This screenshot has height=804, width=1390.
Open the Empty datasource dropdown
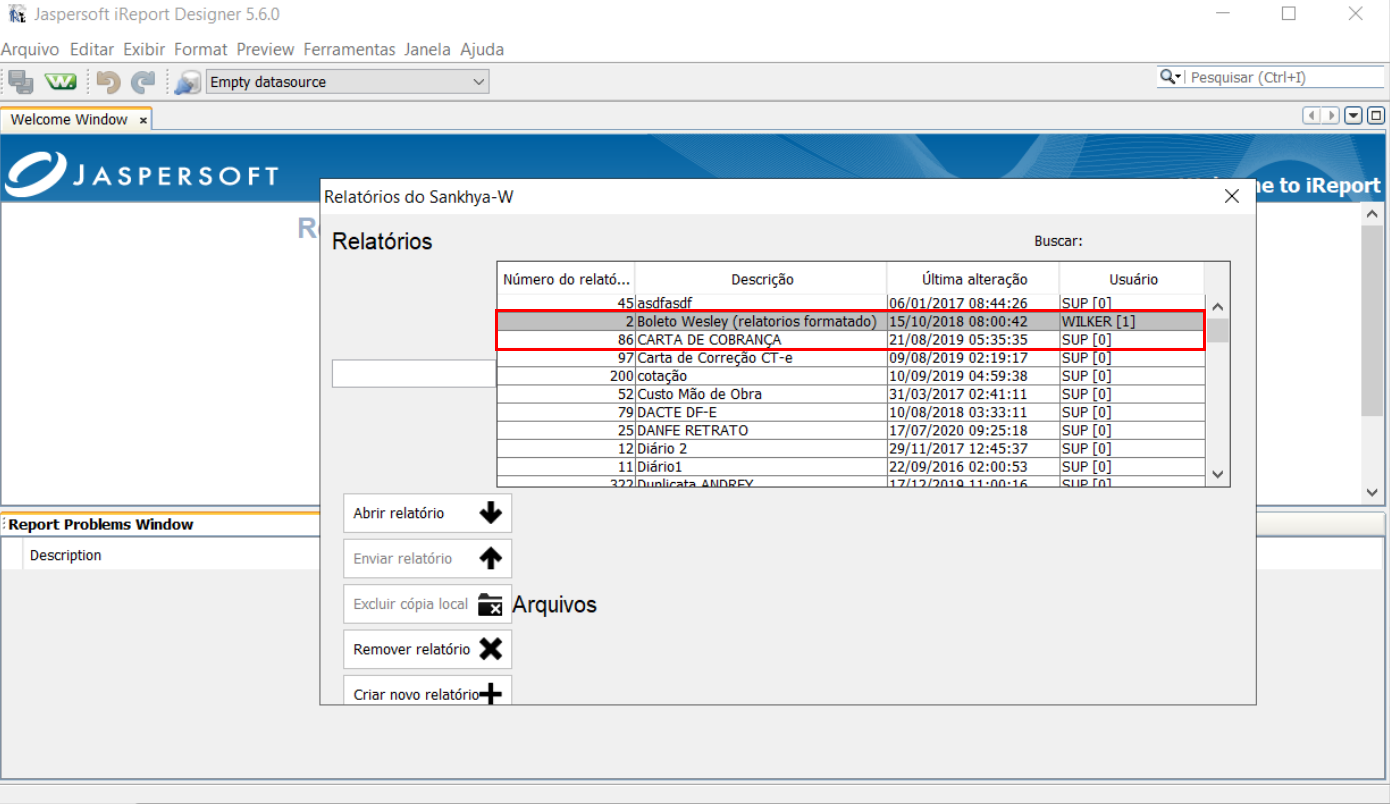(x=347, y=82)
